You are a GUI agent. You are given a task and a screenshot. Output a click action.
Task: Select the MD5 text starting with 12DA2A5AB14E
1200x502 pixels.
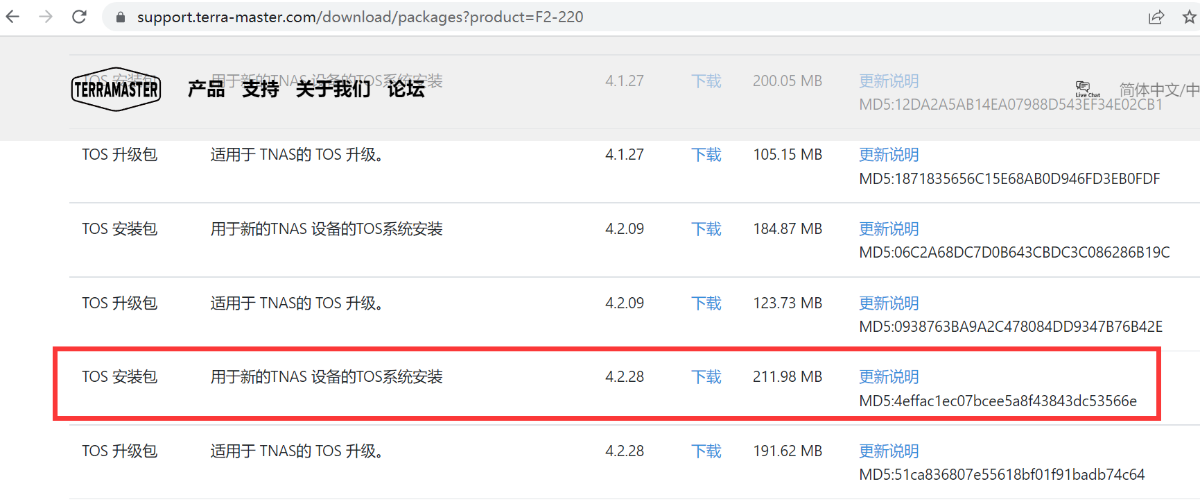(1011, 105)
